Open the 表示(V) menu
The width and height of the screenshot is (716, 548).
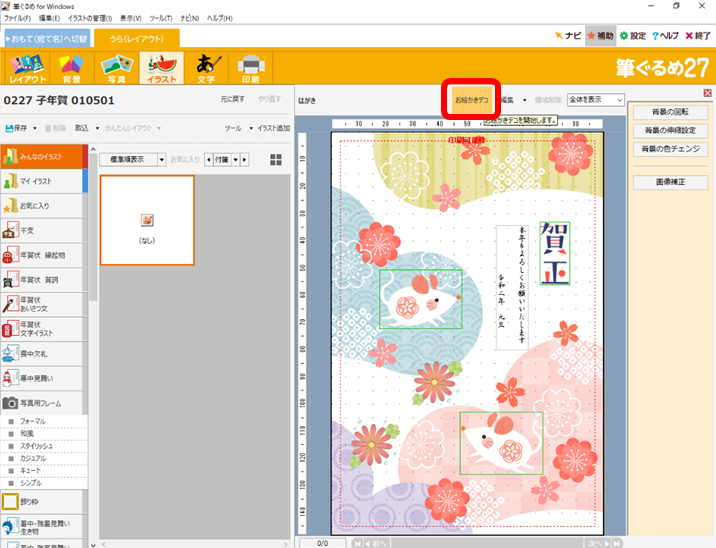click(x=131, y=18)
